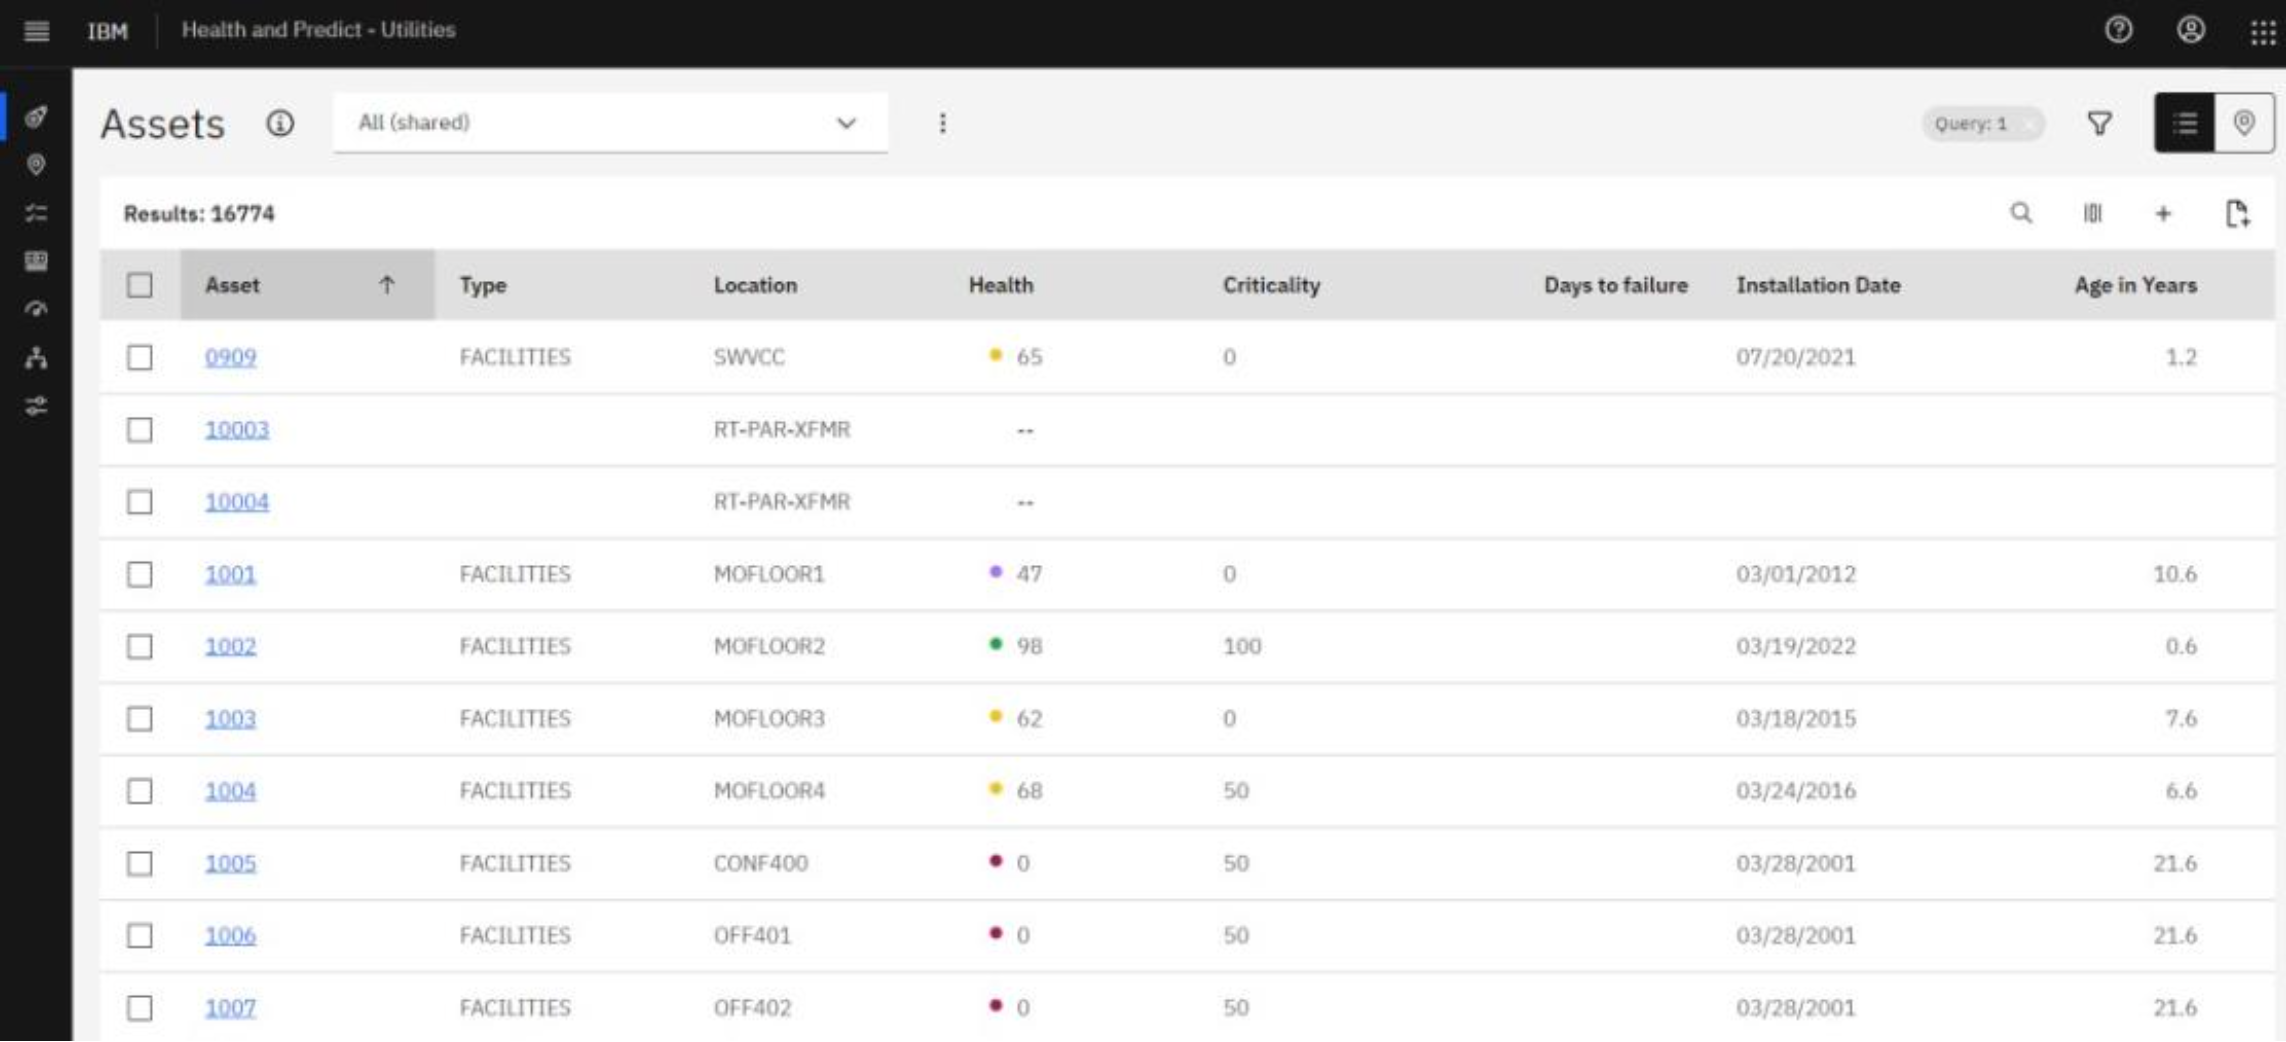Sort by the Installation Date column header
This screenshot has width=2286, height=1042.
1818,285
